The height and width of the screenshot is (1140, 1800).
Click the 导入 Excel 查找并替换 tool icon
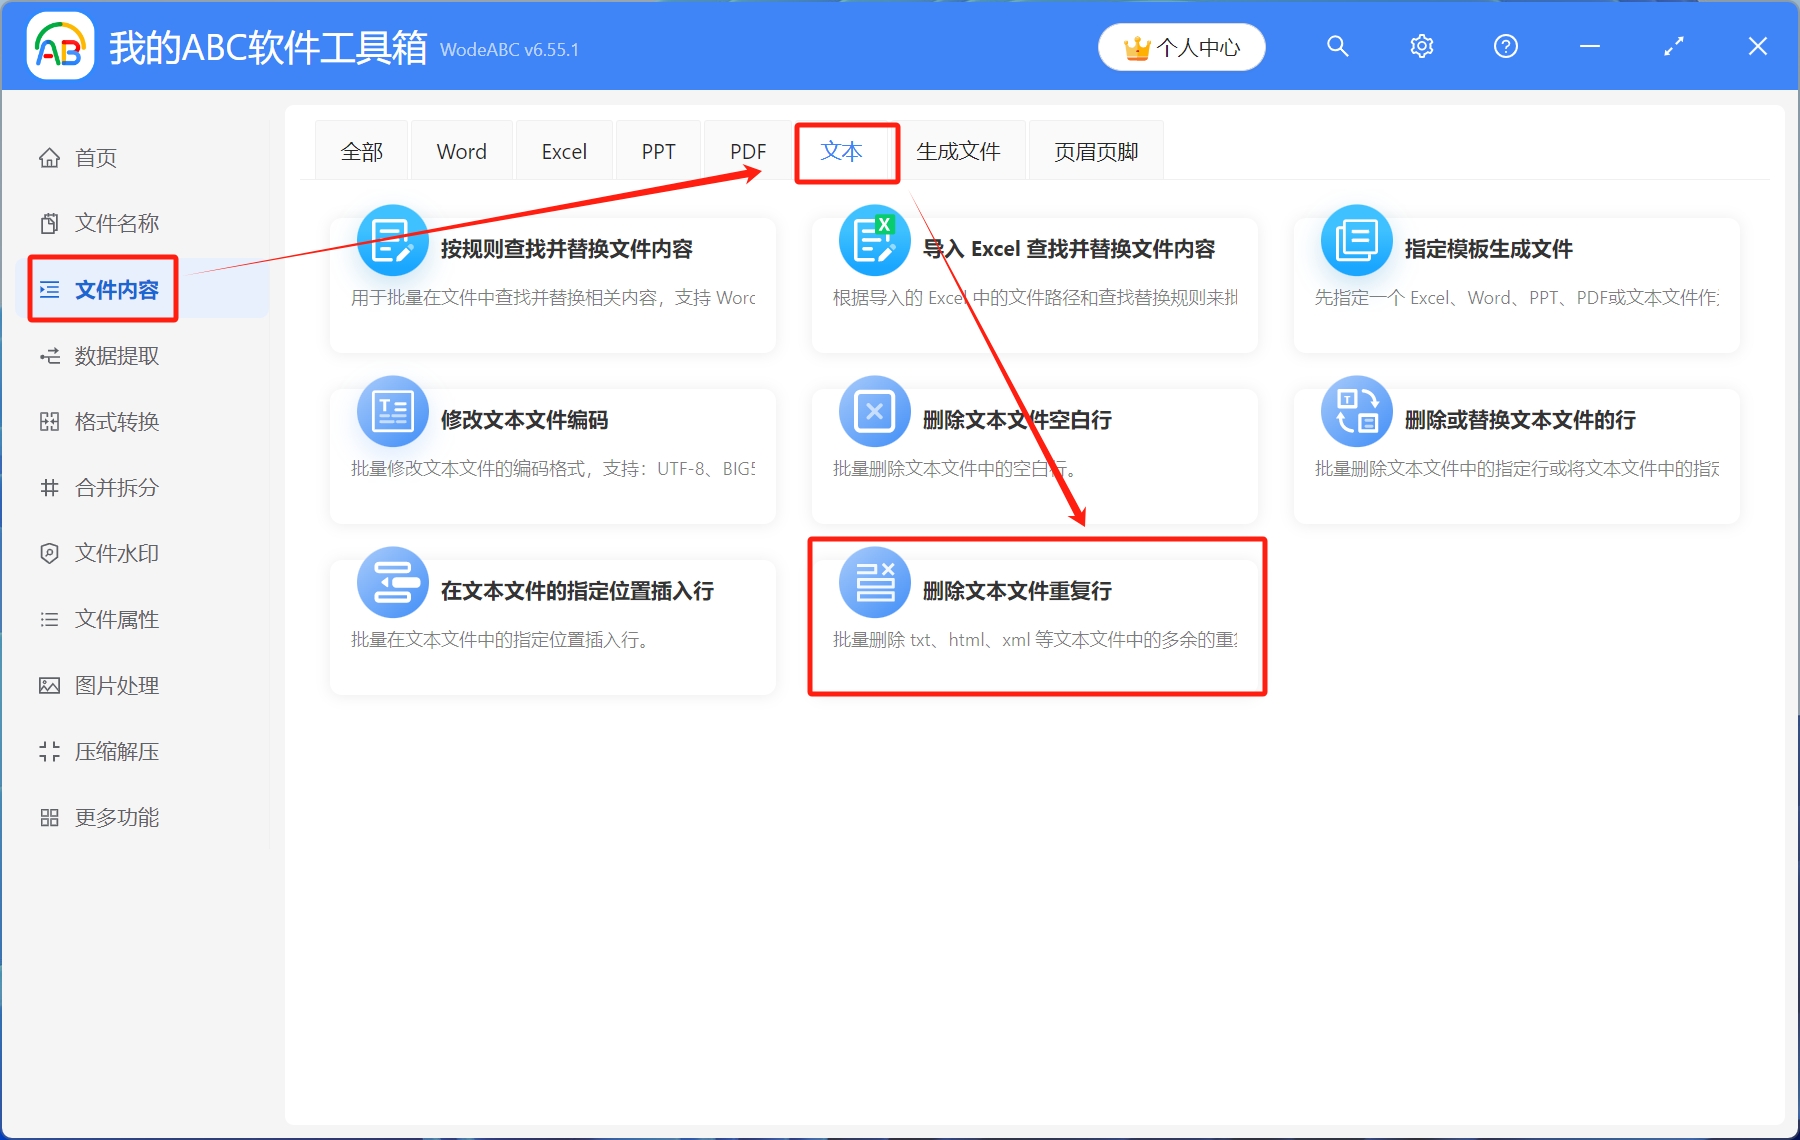875,241
